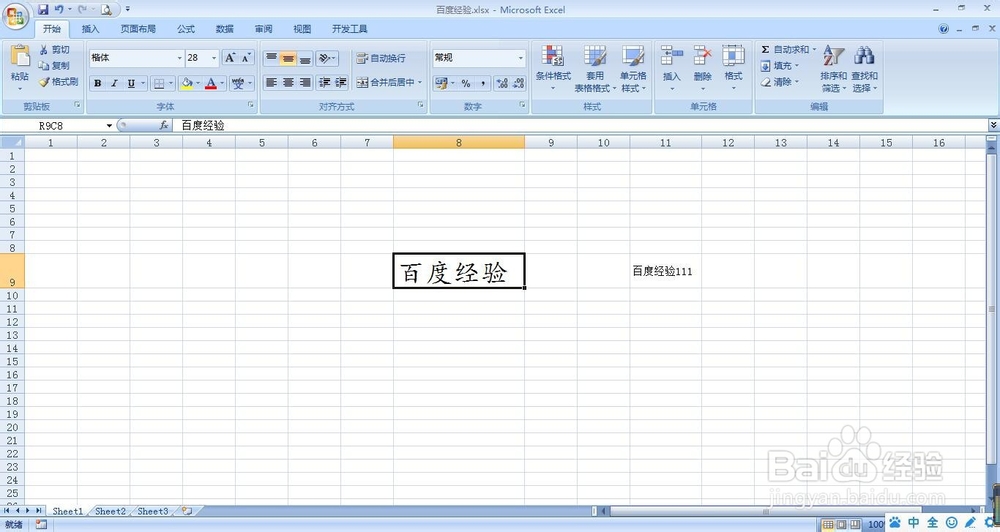Screen dimensions: 1000x532
Task: Open the font name dropdown 楷体
Action: (179, 57)
